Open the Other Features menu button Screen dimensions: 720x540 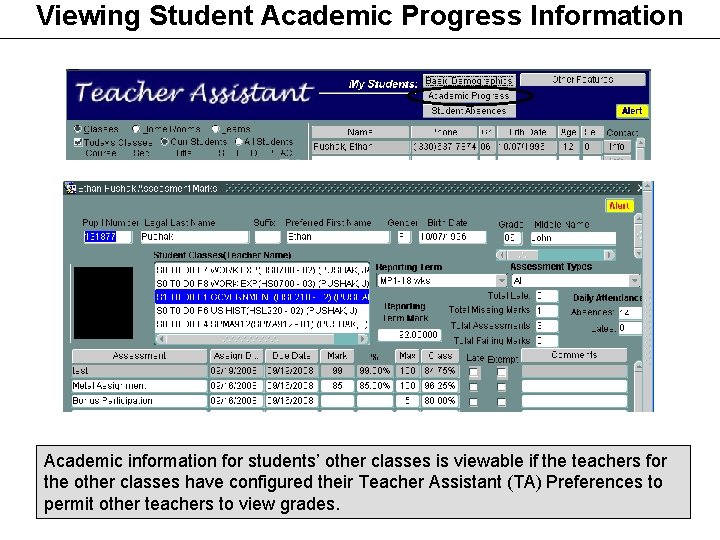tap(582, 80)
